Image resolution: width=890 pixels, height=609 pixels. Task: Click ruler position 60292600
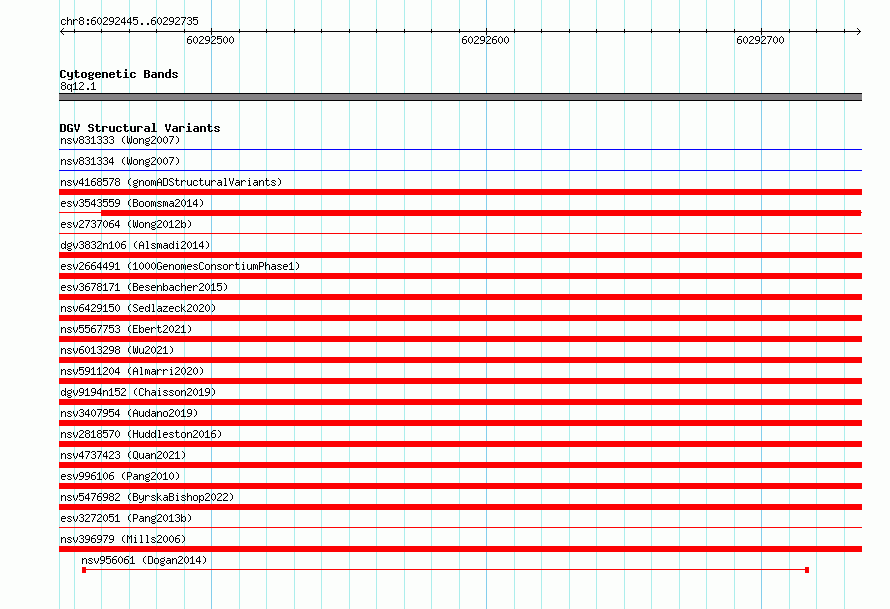click(x=485, y=40)
